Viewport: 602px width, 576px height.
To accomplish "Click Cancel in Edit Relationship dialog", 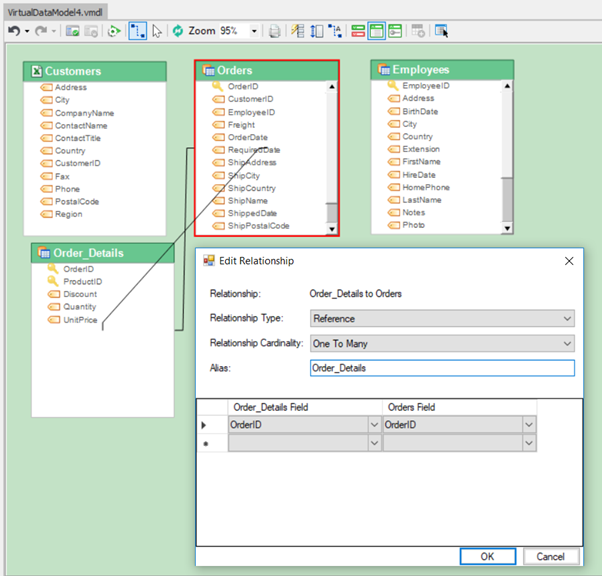I will (550, 556).
